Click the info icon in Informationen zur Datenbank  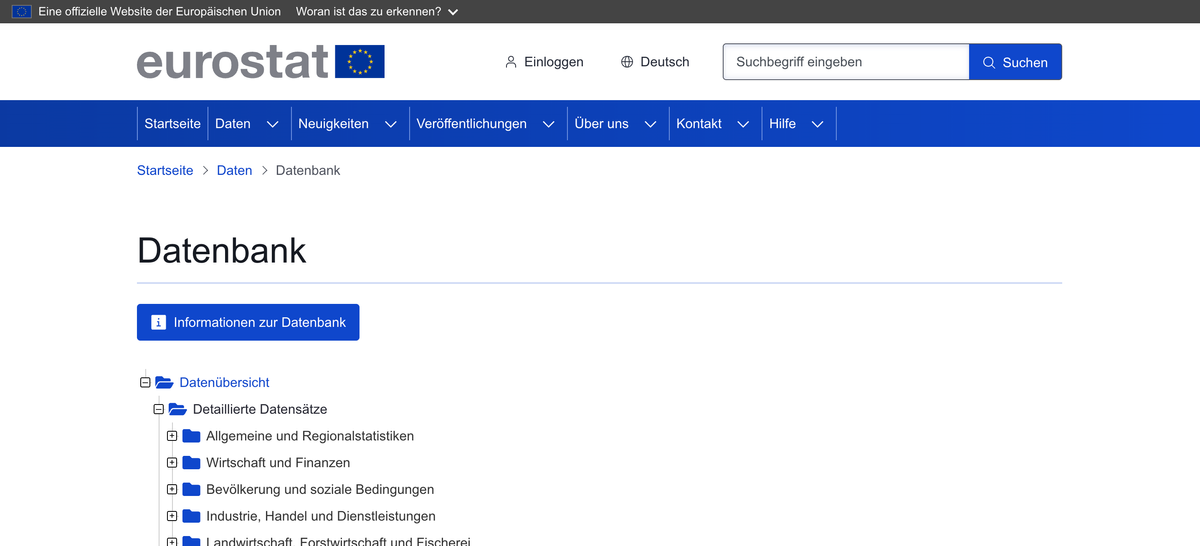(x=158, y=322)
